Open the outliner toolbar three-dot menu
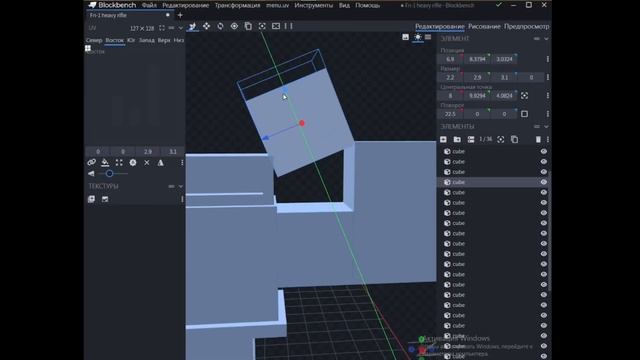Viewport: 640px width, 360px height. (x=548, y=140)
